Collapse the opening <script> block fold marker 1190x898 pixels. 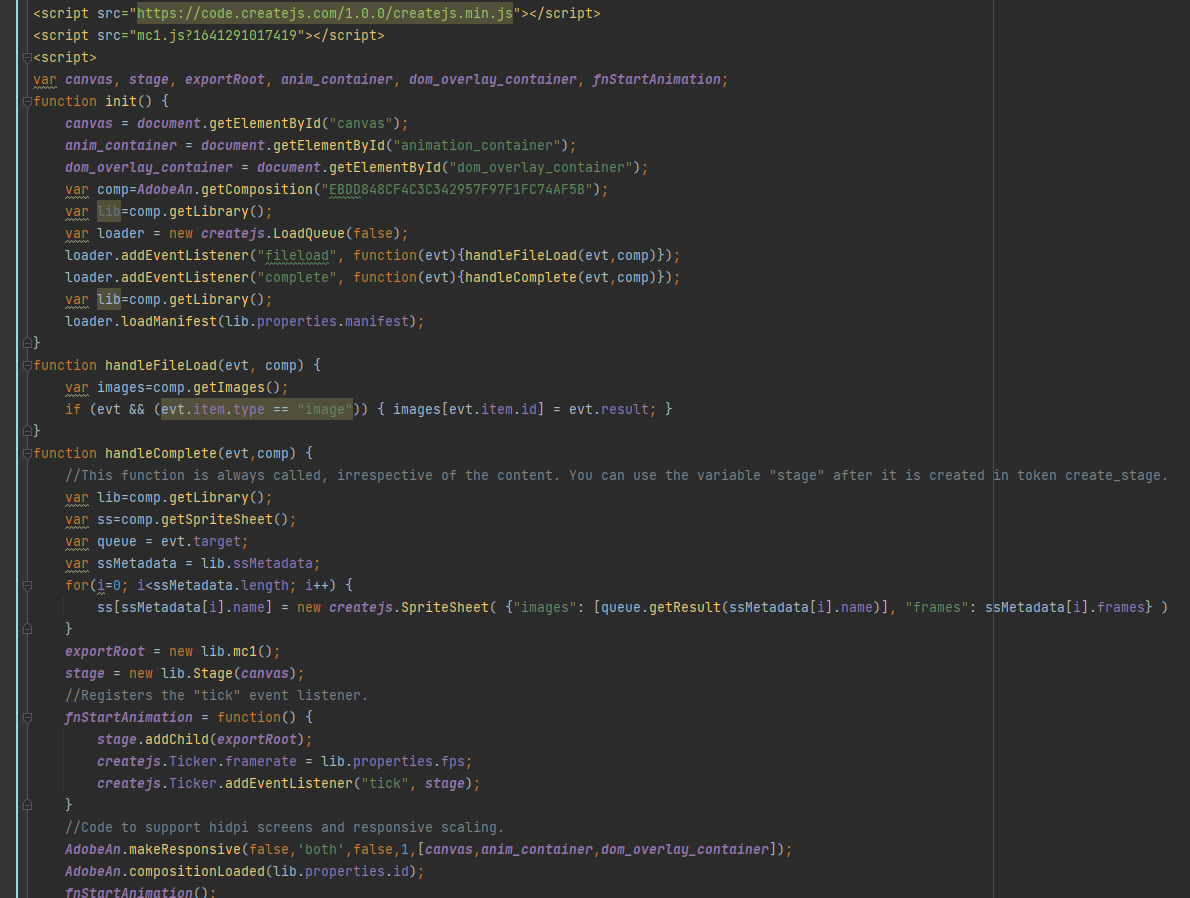(27, 58)
